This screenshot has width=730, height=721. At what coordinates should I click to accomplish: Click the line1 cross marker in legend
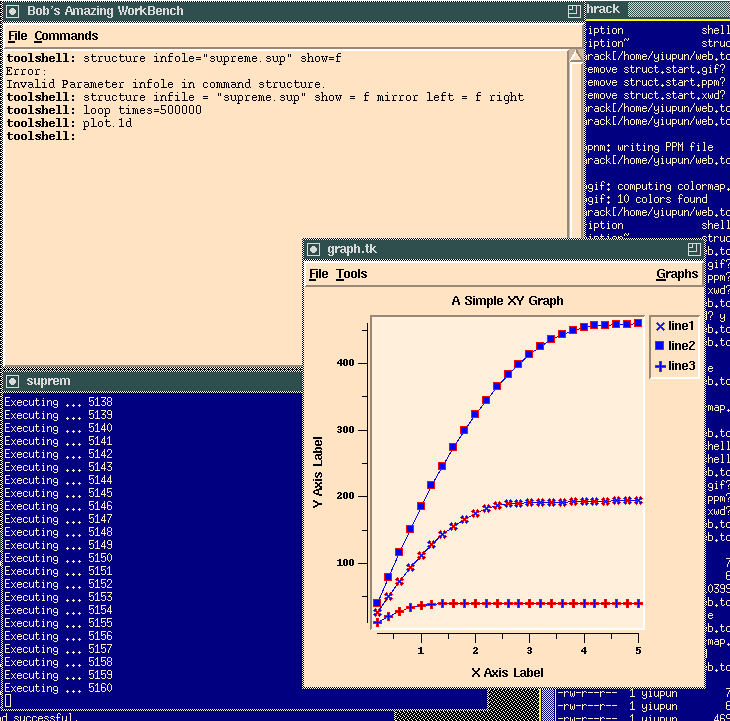click(x=660, y=326)
